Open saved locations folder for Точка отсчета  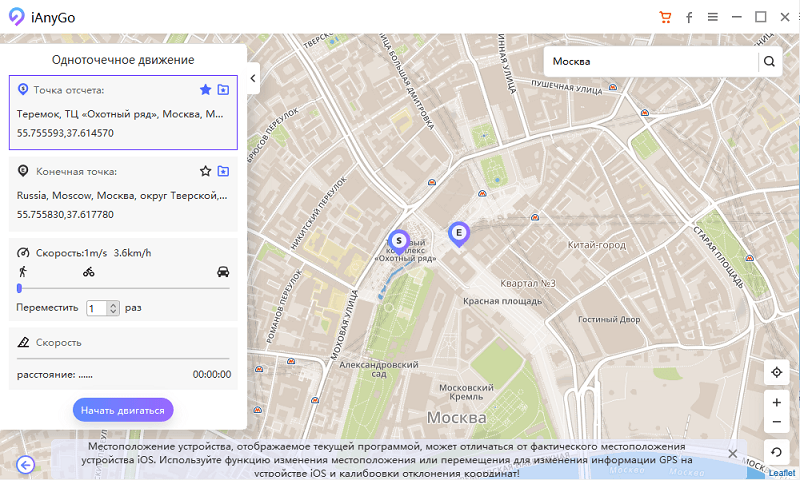point(223,90)
